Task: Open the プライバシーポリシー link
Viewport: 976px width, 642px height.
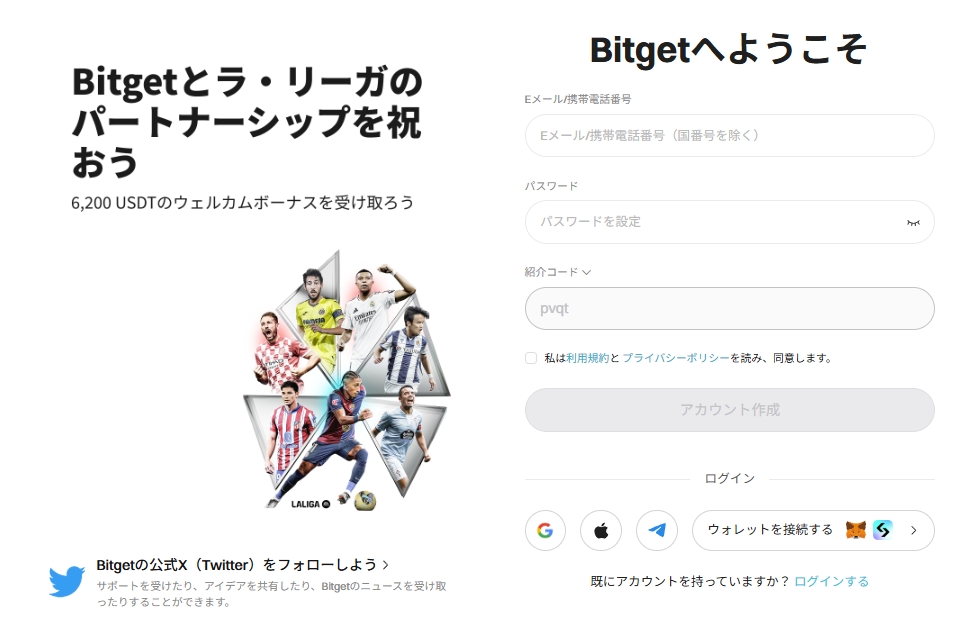Action: (x=675, y=357)
